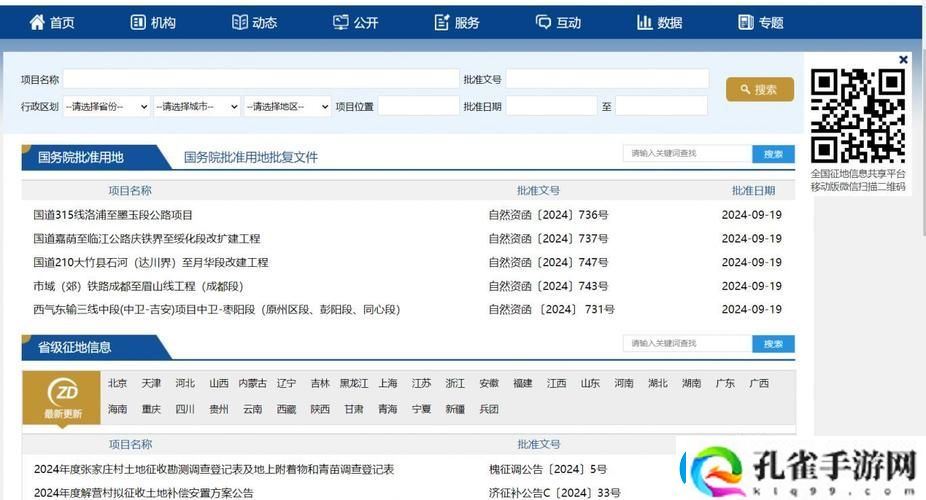The height and width of the screenshot is (500, 926).
Task: Click the 批准日期 end date field
Action: tap(661, 106)
